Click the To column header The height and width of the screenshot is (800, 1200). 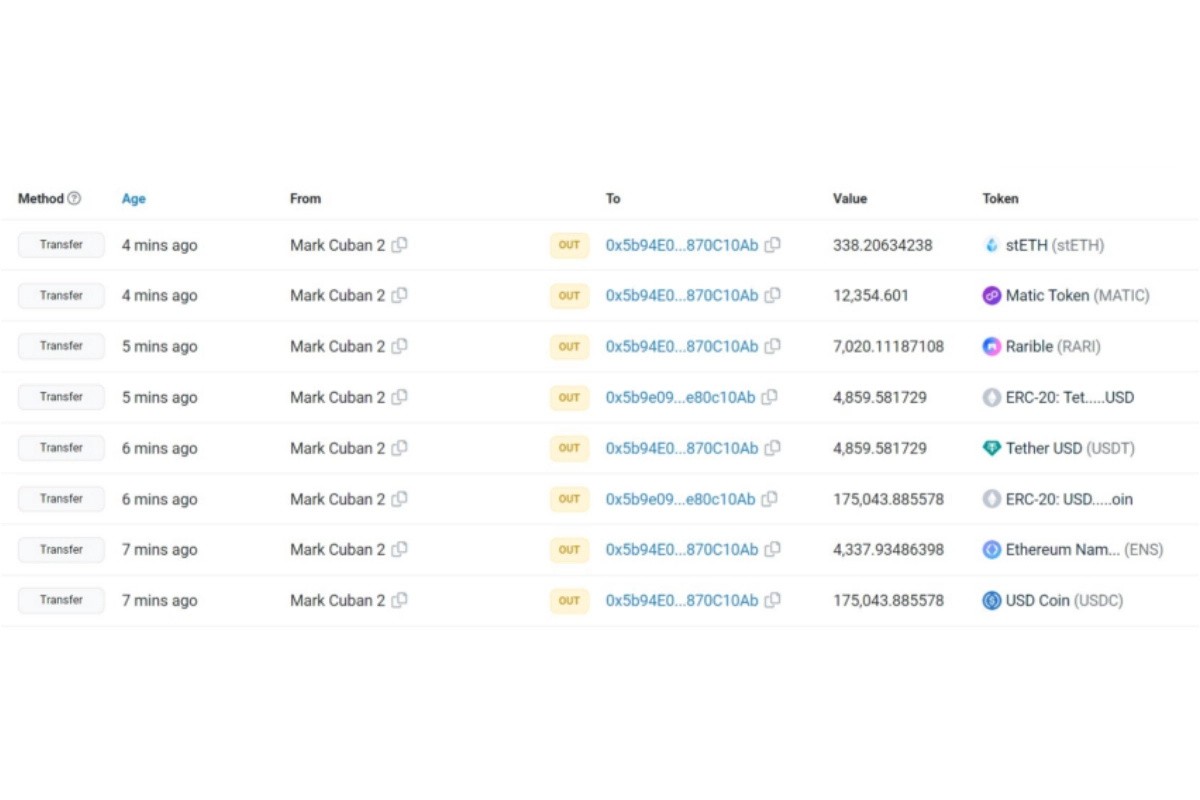[x=613, y=199]
